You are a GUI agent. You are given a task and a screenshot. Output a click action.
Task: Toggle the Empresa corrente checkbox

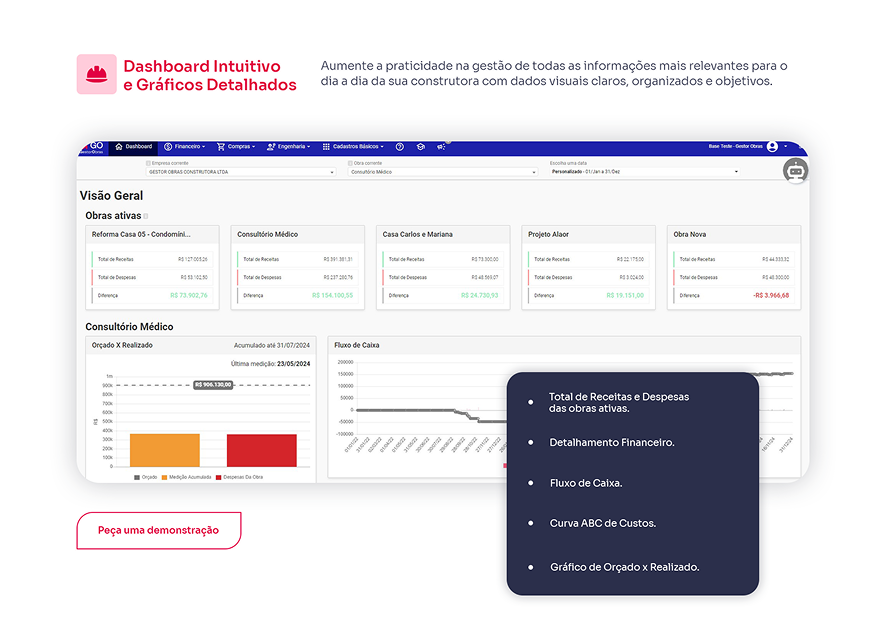149,163
